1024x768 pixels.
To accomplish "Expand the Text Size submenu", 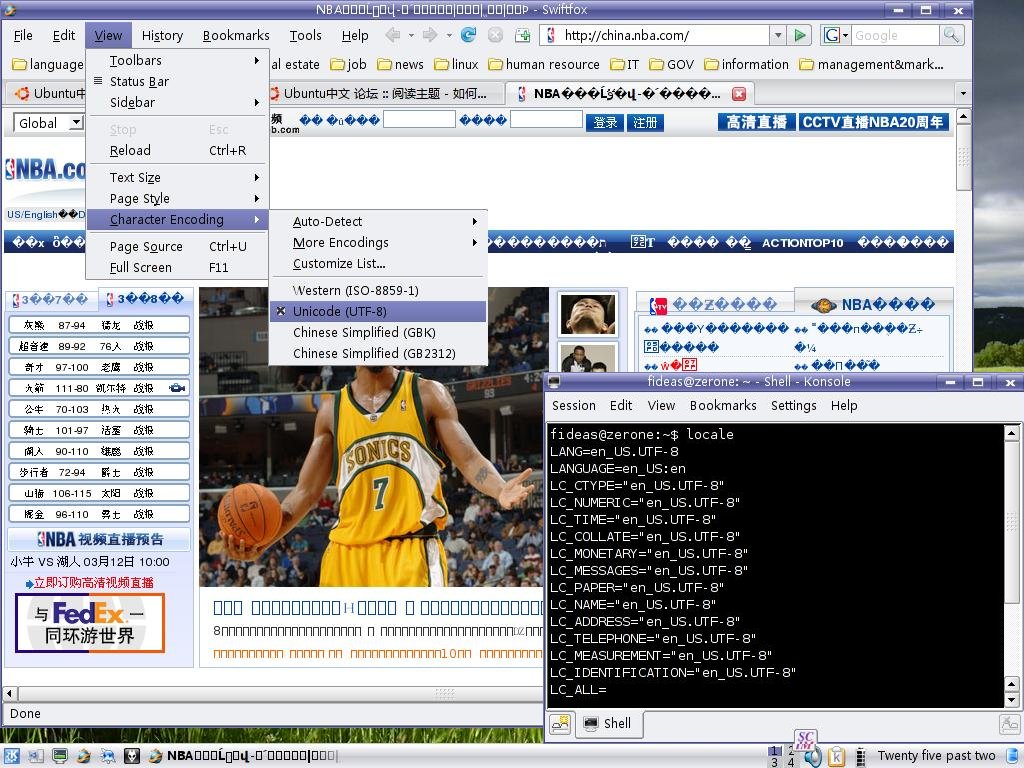I will (x=177, y=178).
